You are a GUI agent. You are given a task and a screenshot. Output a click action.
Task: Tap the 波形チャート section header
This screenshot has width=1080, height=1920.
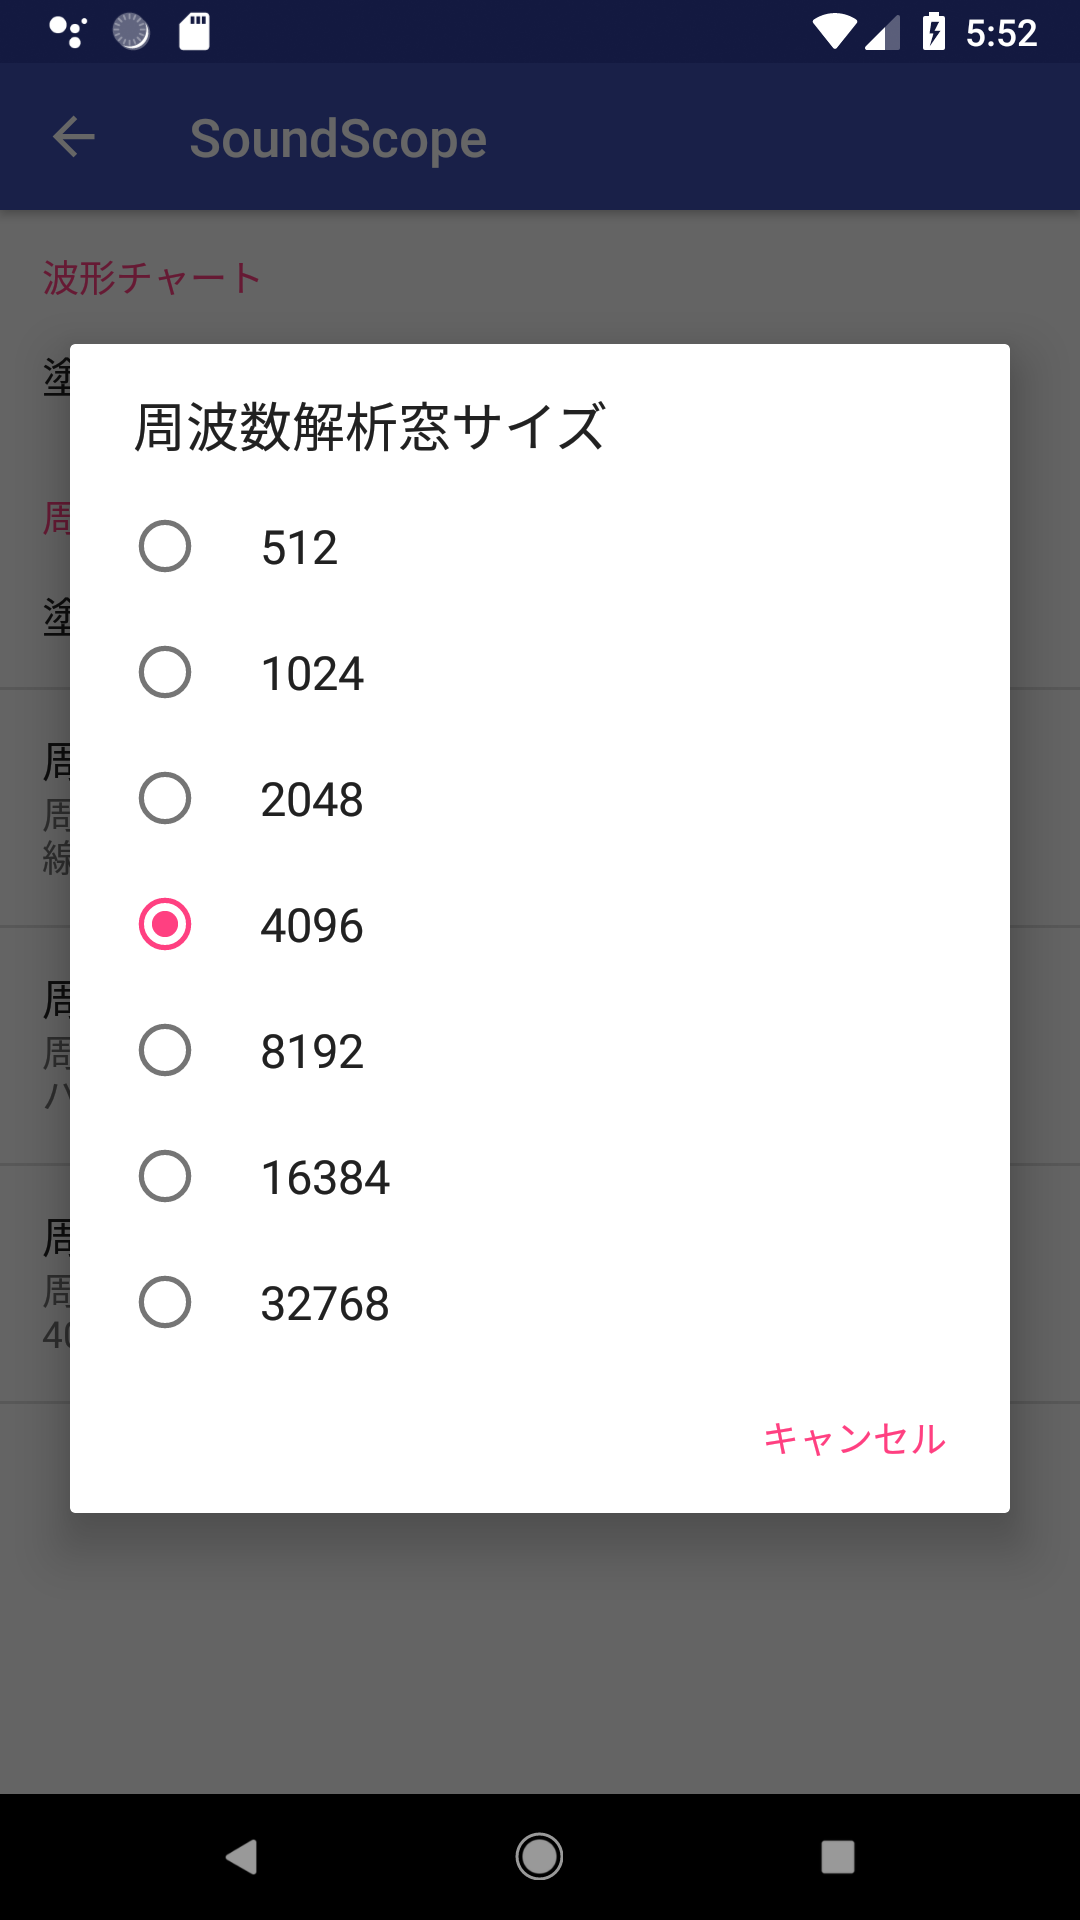click(x=152, y=278)
